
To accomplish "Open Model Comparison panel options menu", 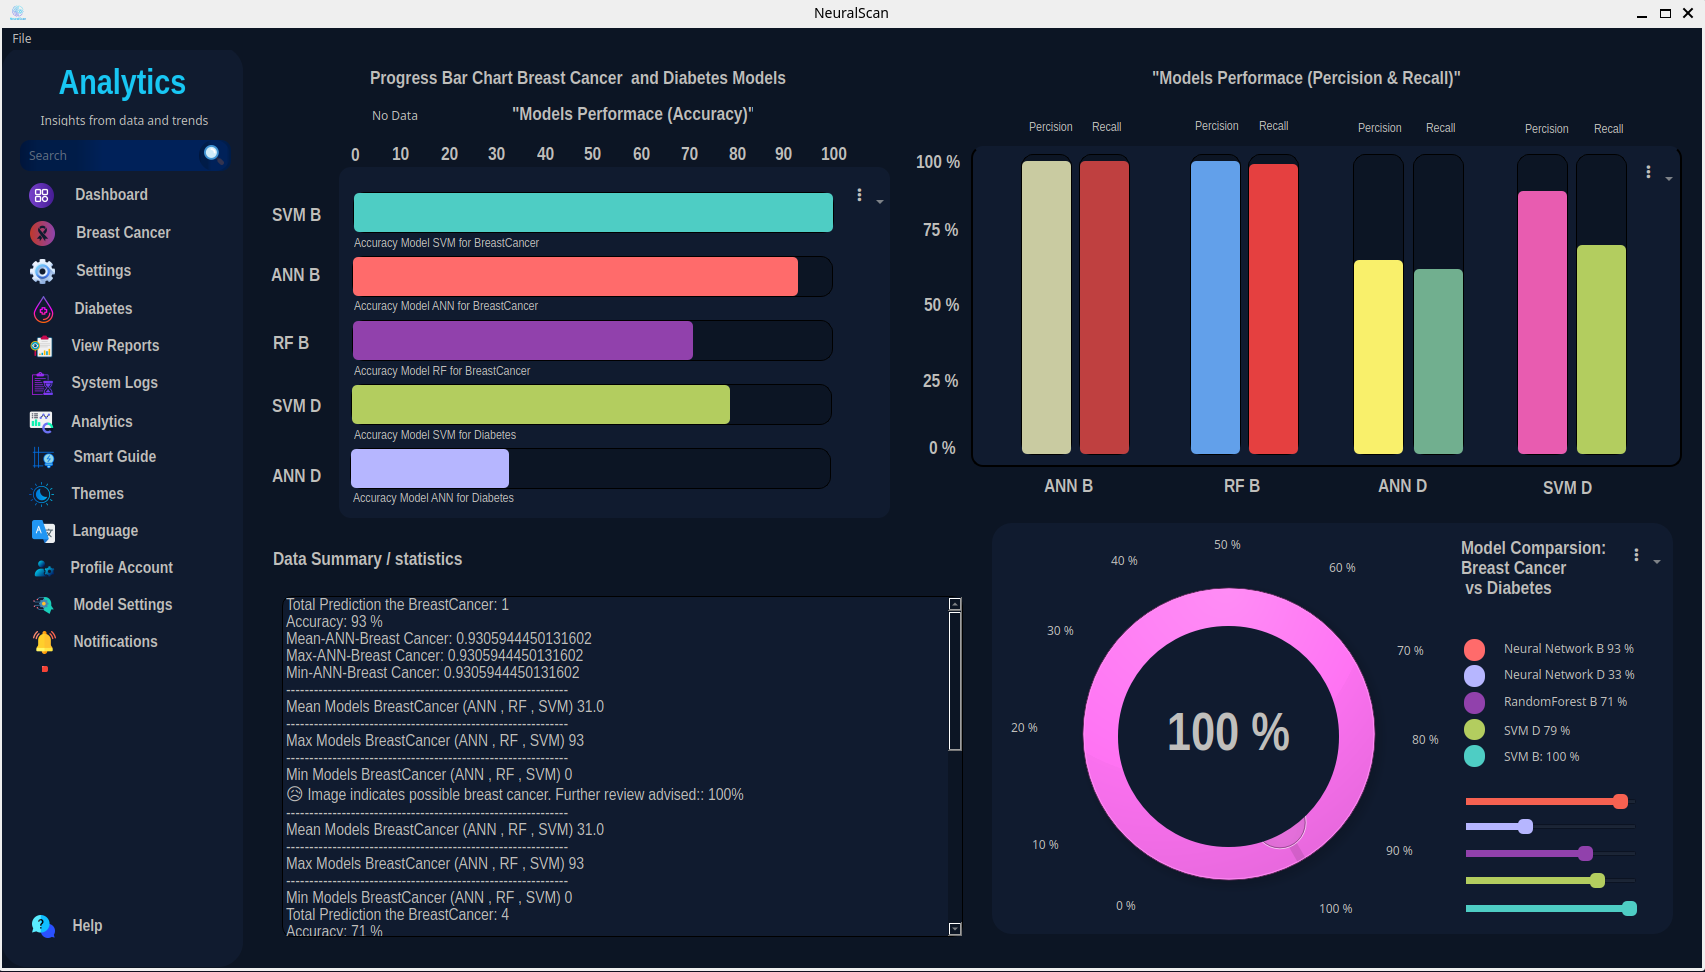I will click(1636, 555).
